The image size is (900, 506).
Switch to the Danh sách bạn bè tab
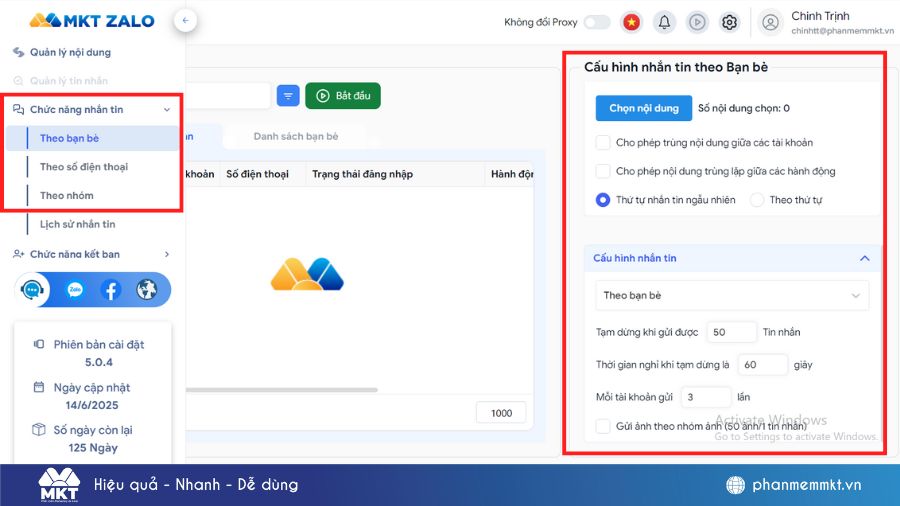coord(295,136)
